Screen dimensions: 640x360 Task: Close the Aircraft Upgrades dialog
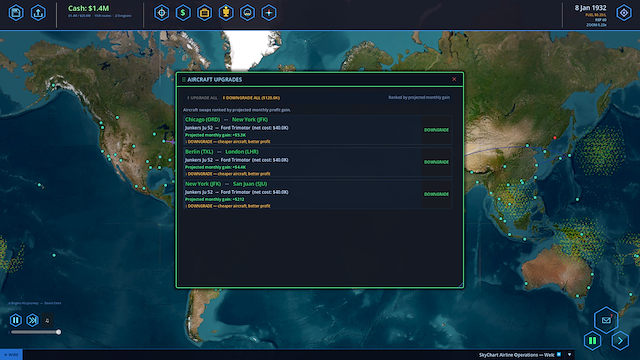point(454,79)
